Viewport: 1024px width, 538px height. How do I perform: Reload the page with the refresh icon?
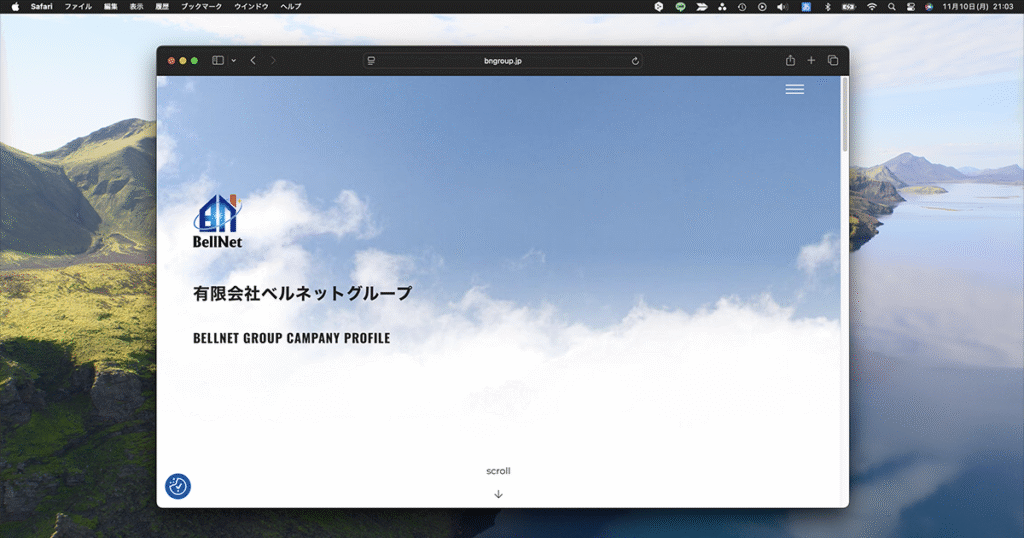[635, 61]
